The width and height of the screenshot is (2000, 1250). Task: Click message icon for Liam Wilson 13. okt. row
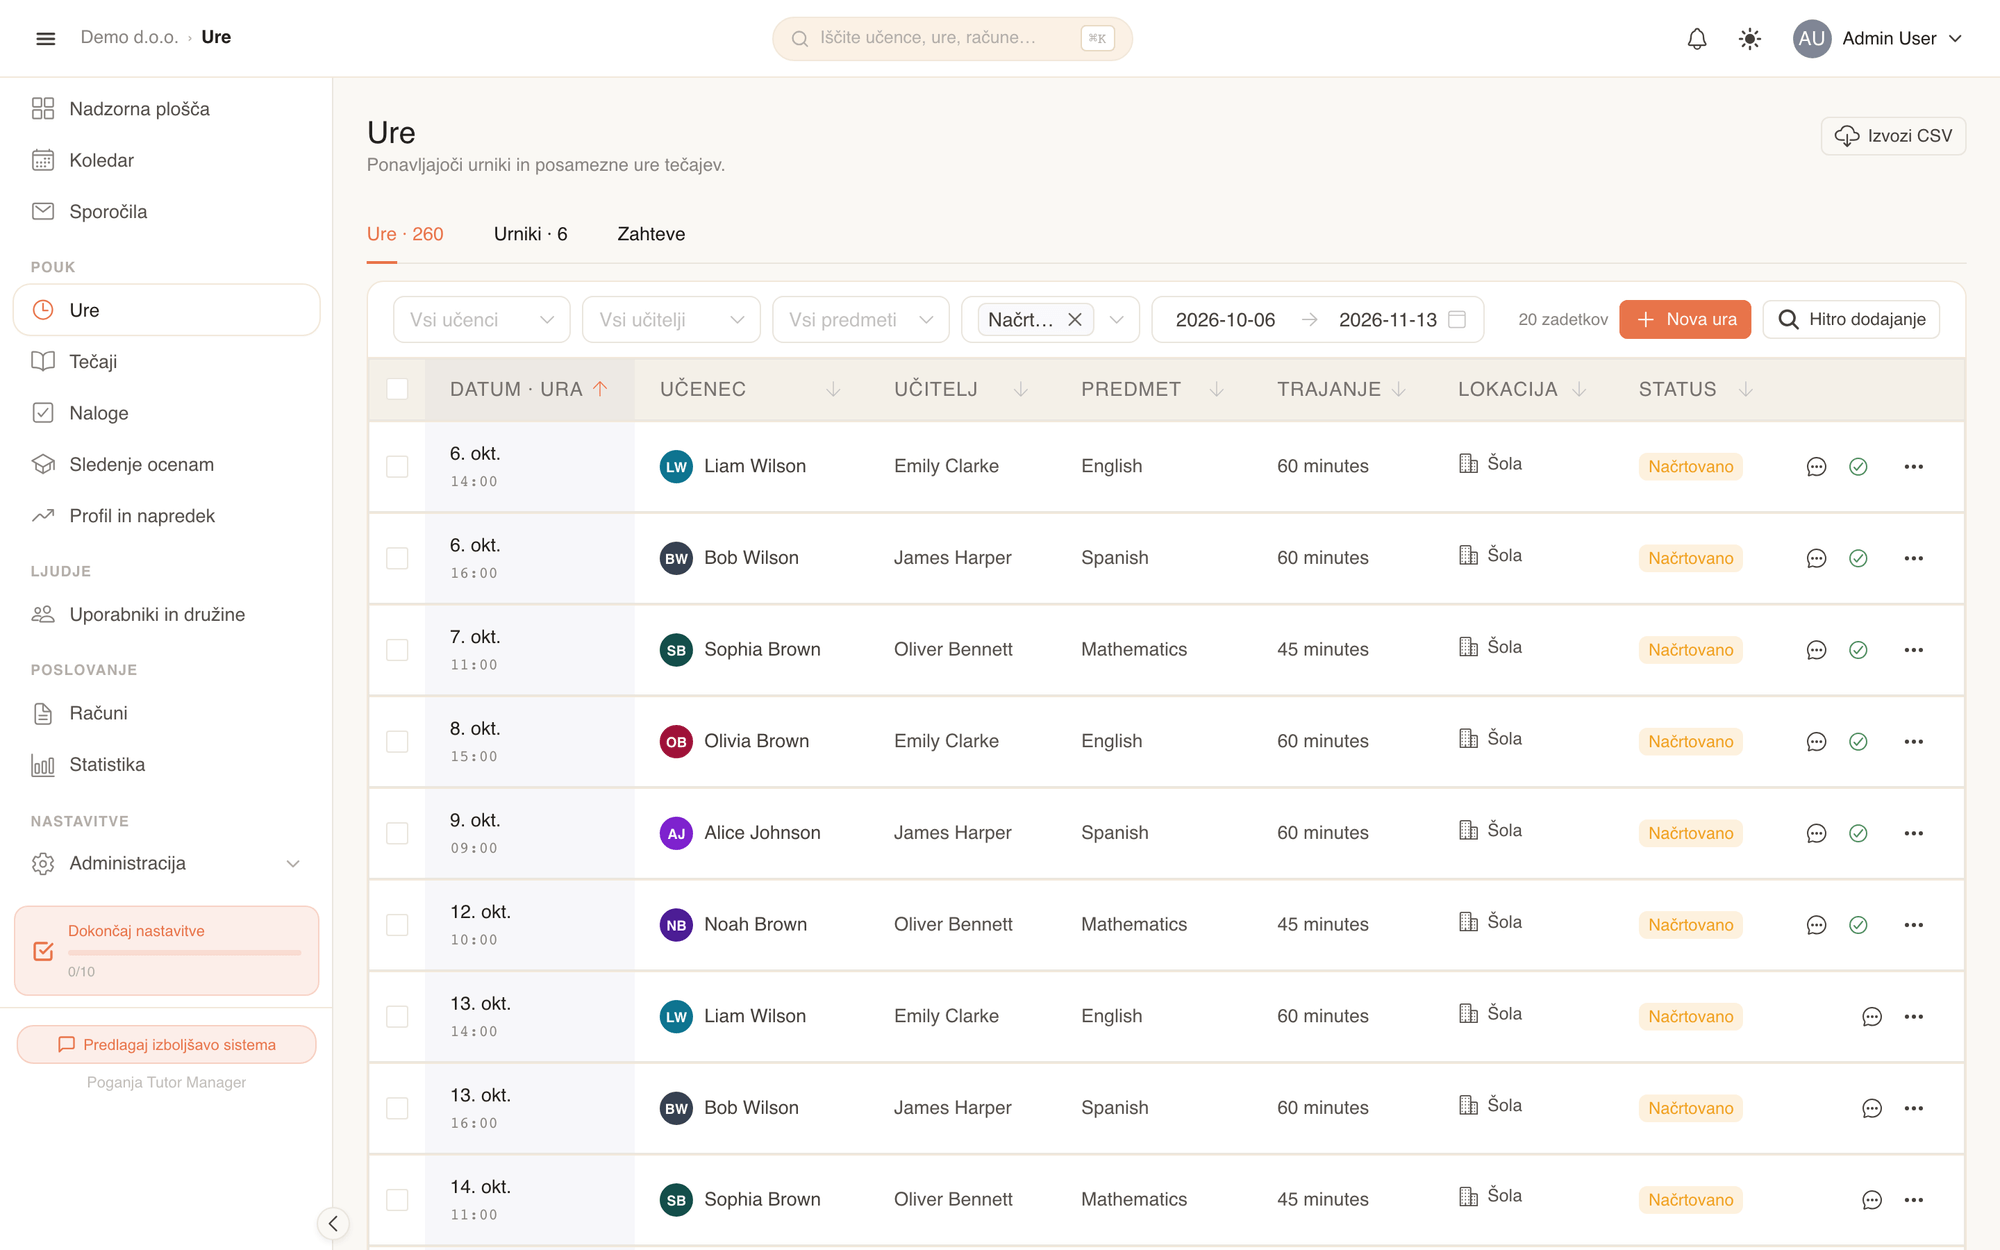1872,1017
